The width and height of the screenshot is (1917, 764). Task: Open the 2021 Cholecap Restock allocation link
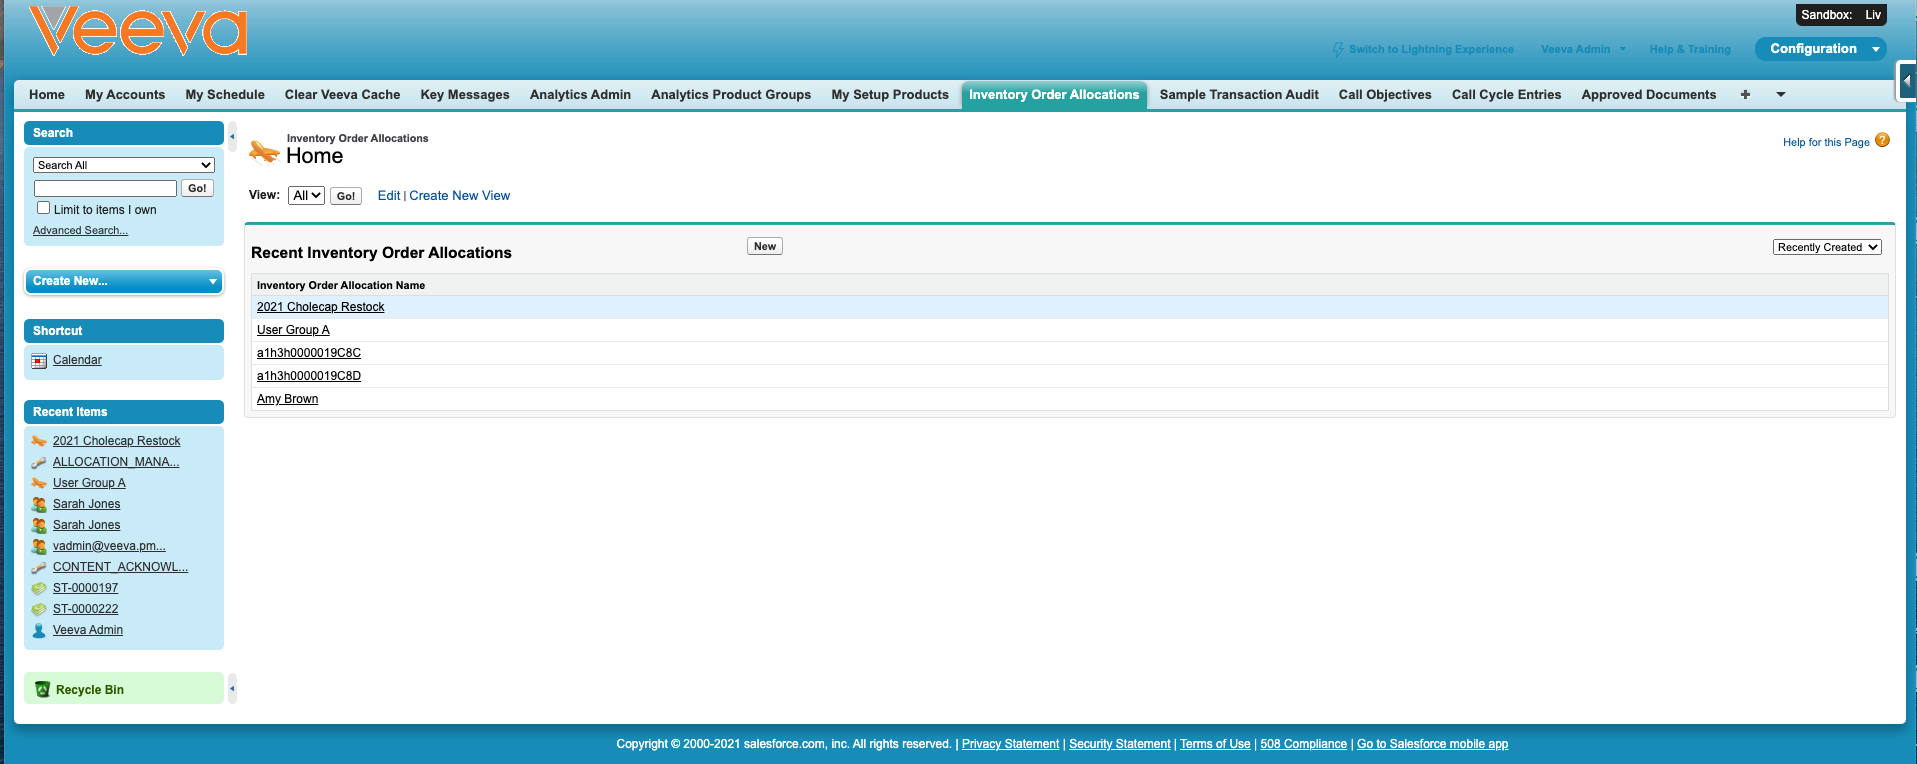pyautogui.click(x=320, y=307)
